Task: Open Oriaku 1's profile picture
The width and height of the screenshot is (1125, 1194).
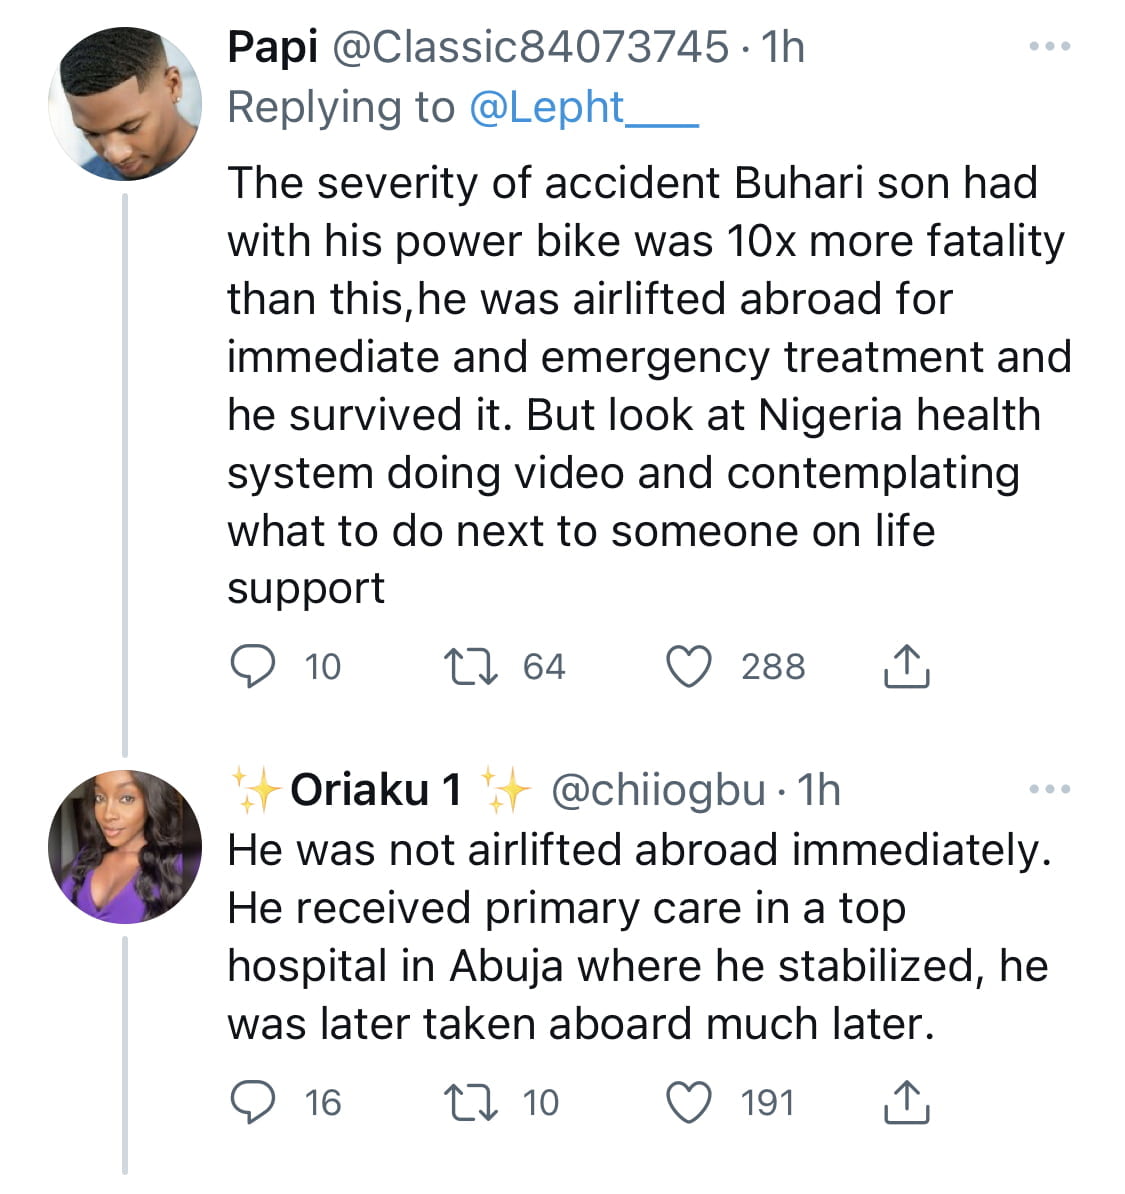Action: 125,847
